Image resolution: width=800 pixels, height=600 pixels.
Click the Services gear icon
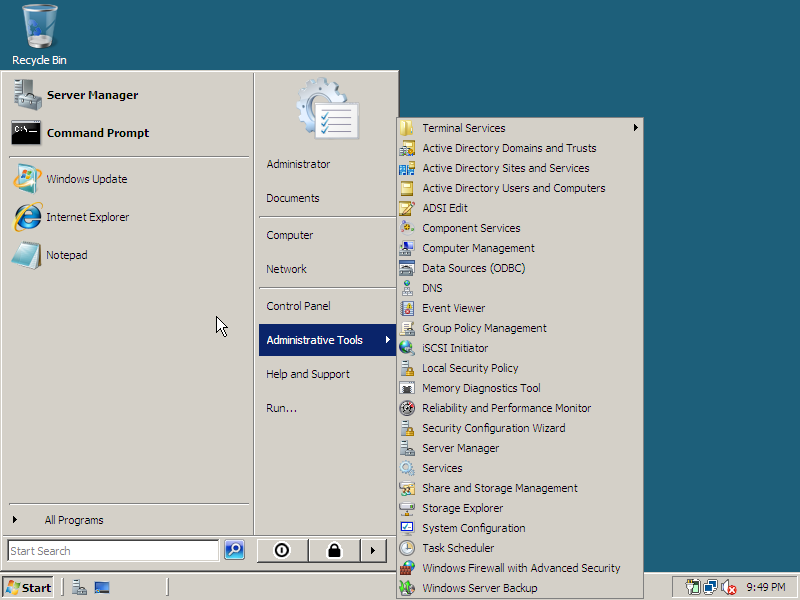[x=407, y=468]
